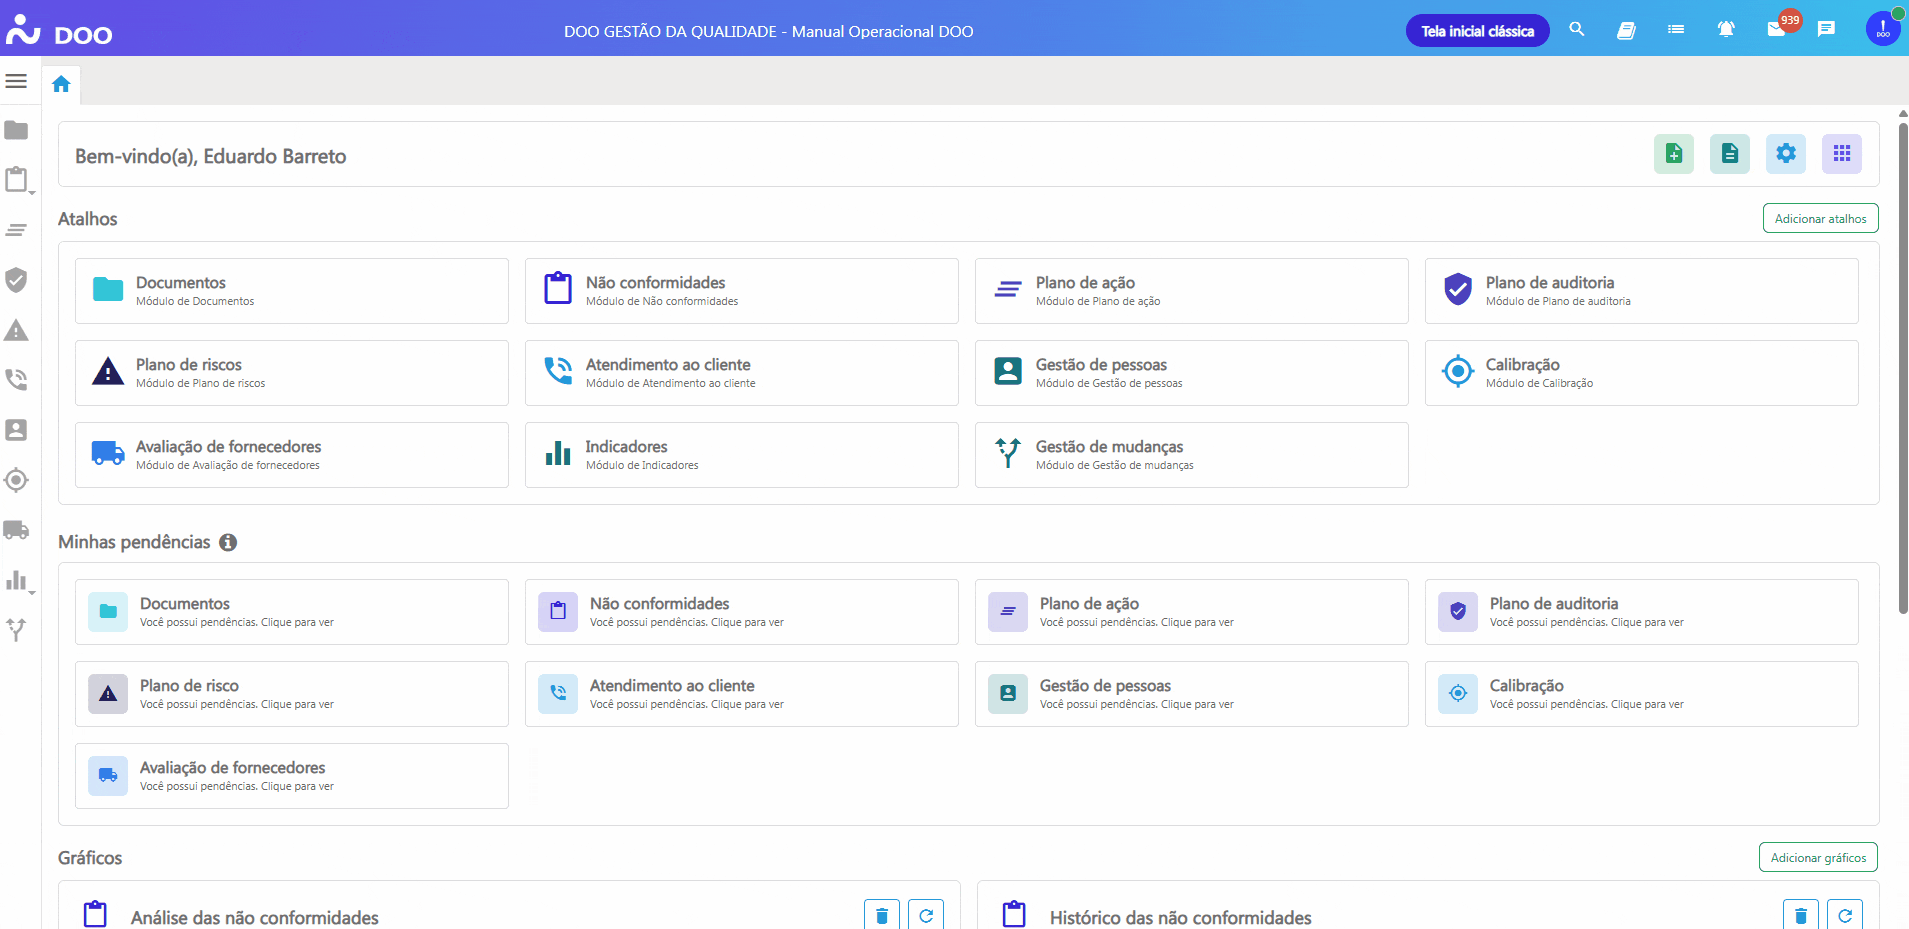Open the Calibração shortcut in Atalhos

click(1640, 373)
